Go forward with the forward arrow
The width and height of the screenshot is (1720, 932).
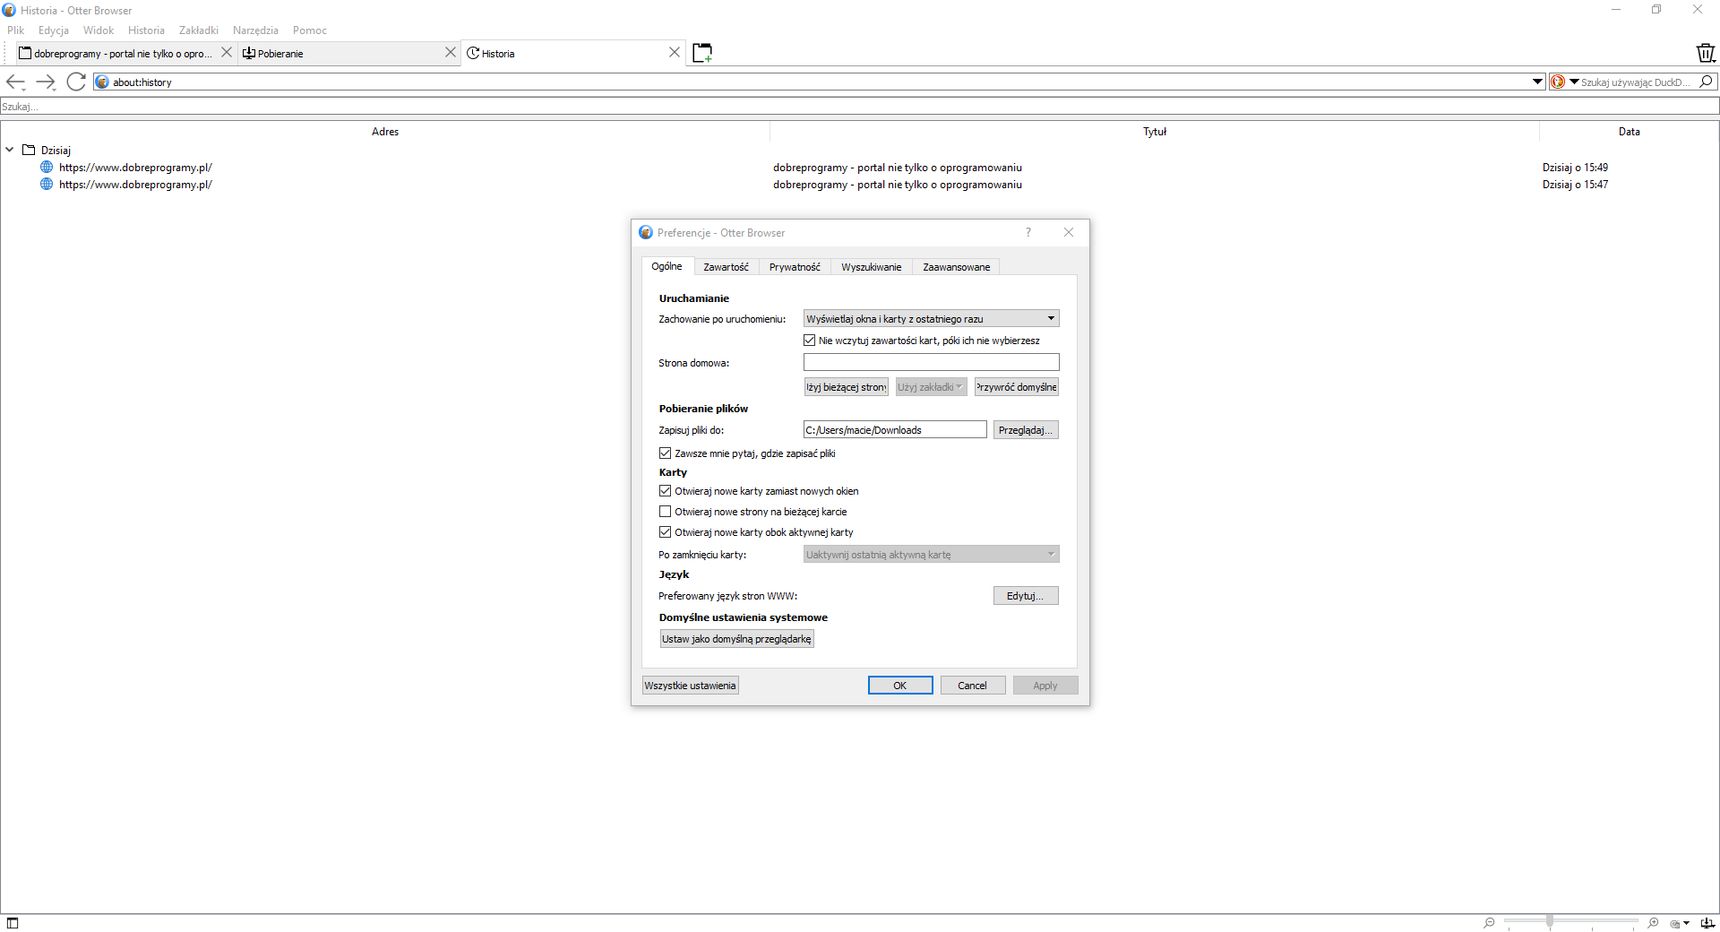[45, 82]
